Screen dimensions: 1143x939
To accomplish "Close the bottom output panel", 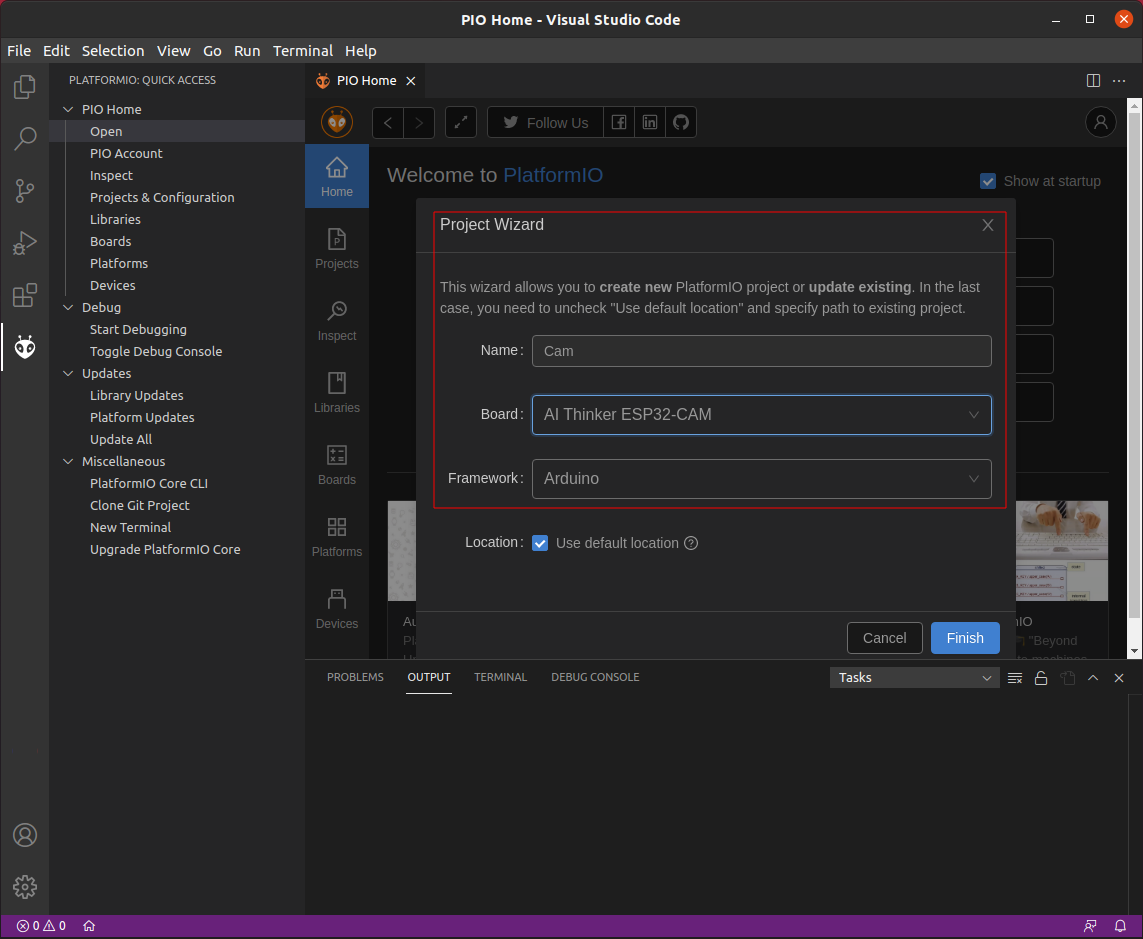I will 1119,678.
